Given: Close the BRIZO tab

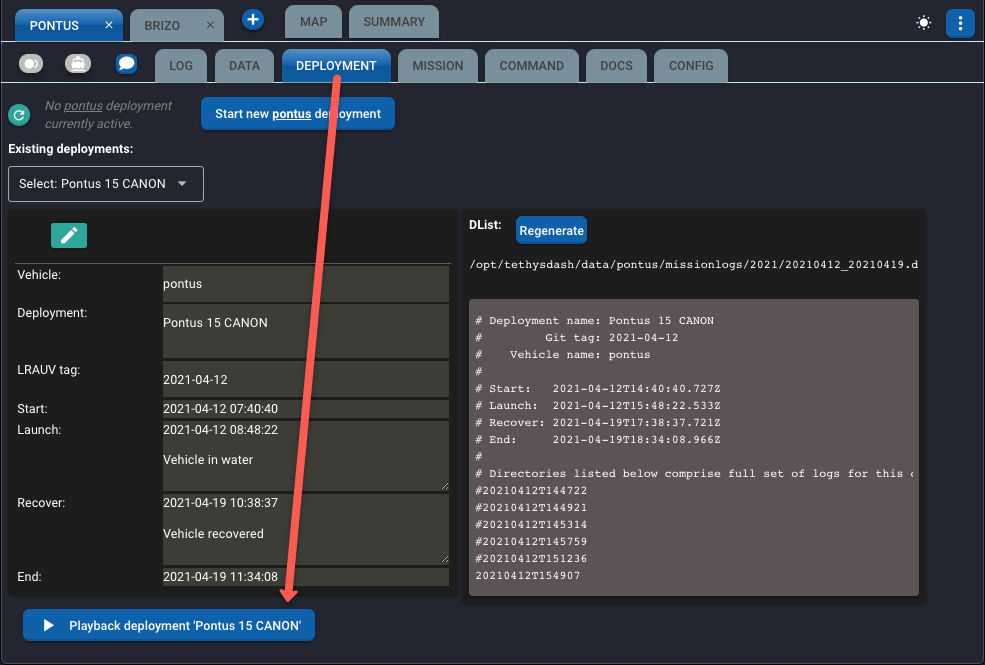Looking at the screenshot, I should click(210, 25).
